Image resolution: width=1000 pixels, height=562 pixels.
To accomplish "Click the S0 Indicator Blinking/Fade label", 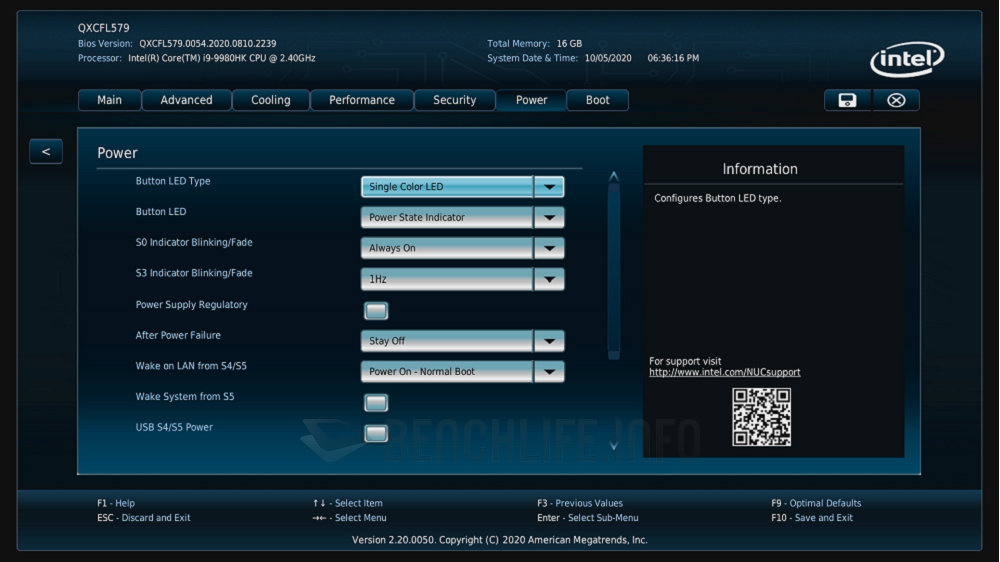I will click(194, 242).
